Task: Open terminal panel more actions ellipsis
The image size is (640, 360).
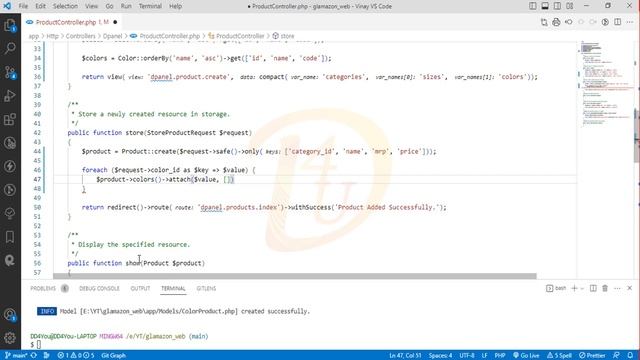Action: 617,288
